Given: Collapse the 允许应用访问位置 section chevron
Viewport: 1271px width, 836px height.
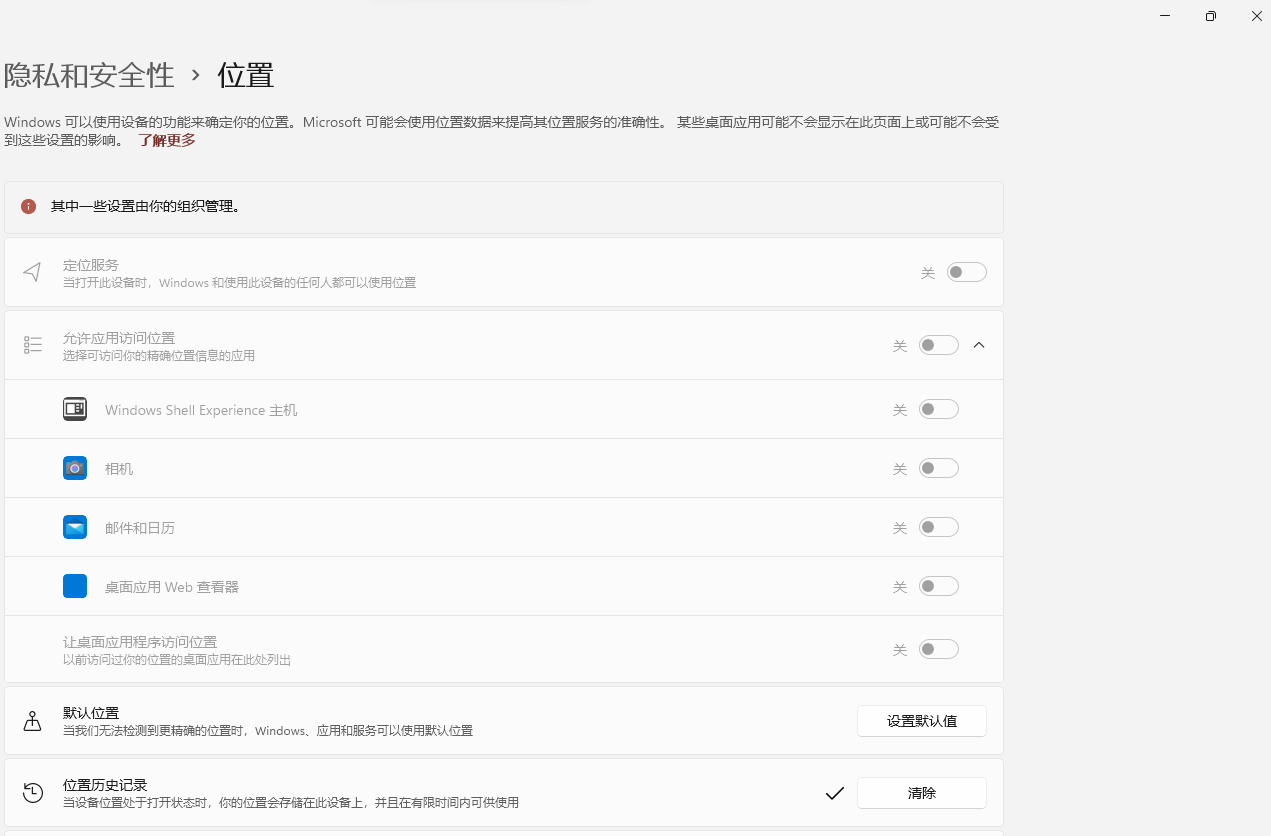Looking at the screenshot, I should [979, 345].
